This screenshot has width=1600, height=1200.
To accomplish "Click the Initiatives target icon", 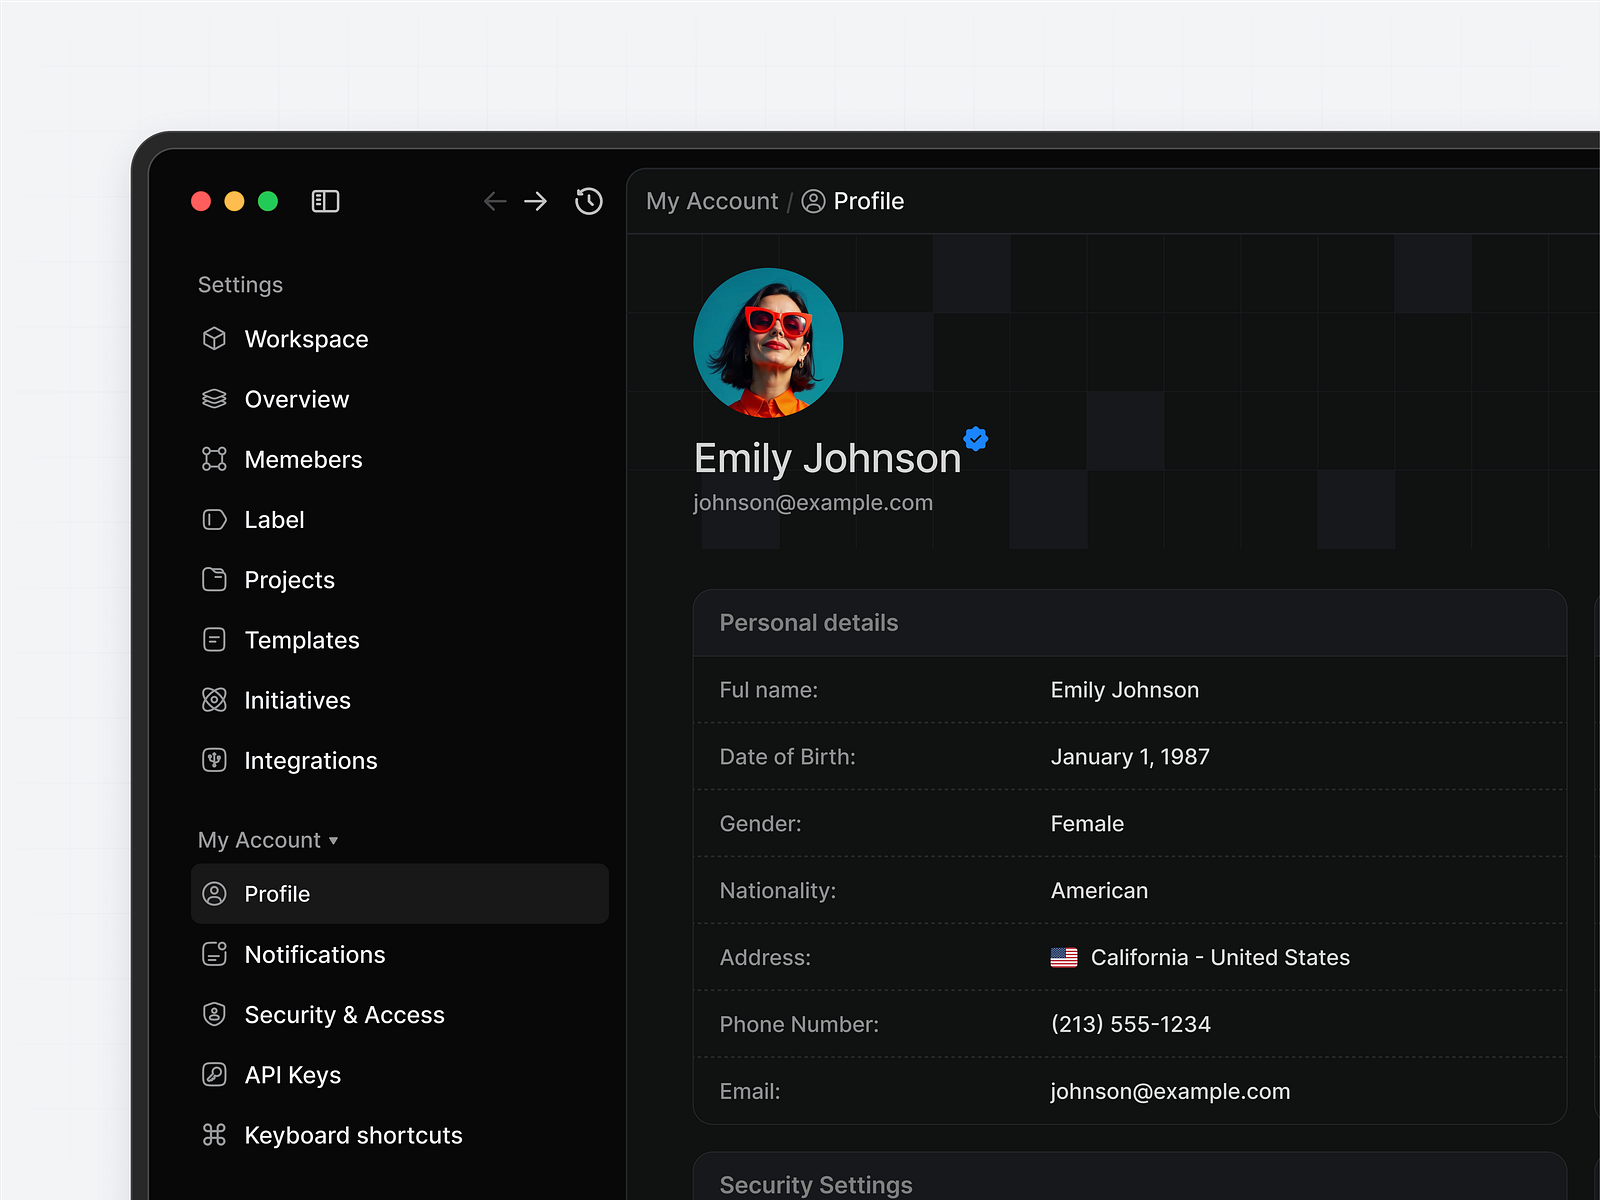I will coord(214,700).
